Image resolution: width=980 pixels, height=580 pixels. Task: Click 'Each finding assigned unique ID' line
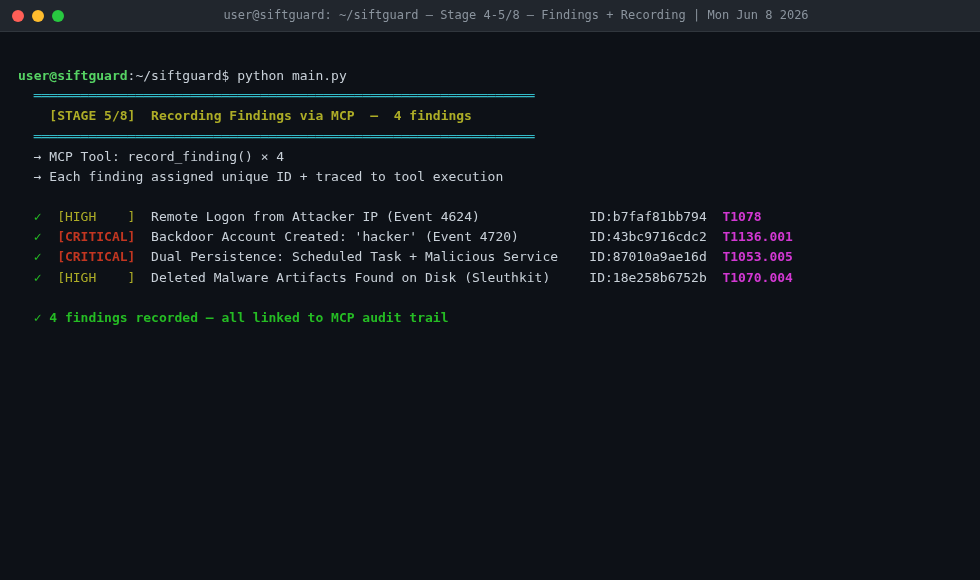click(268, 177)
